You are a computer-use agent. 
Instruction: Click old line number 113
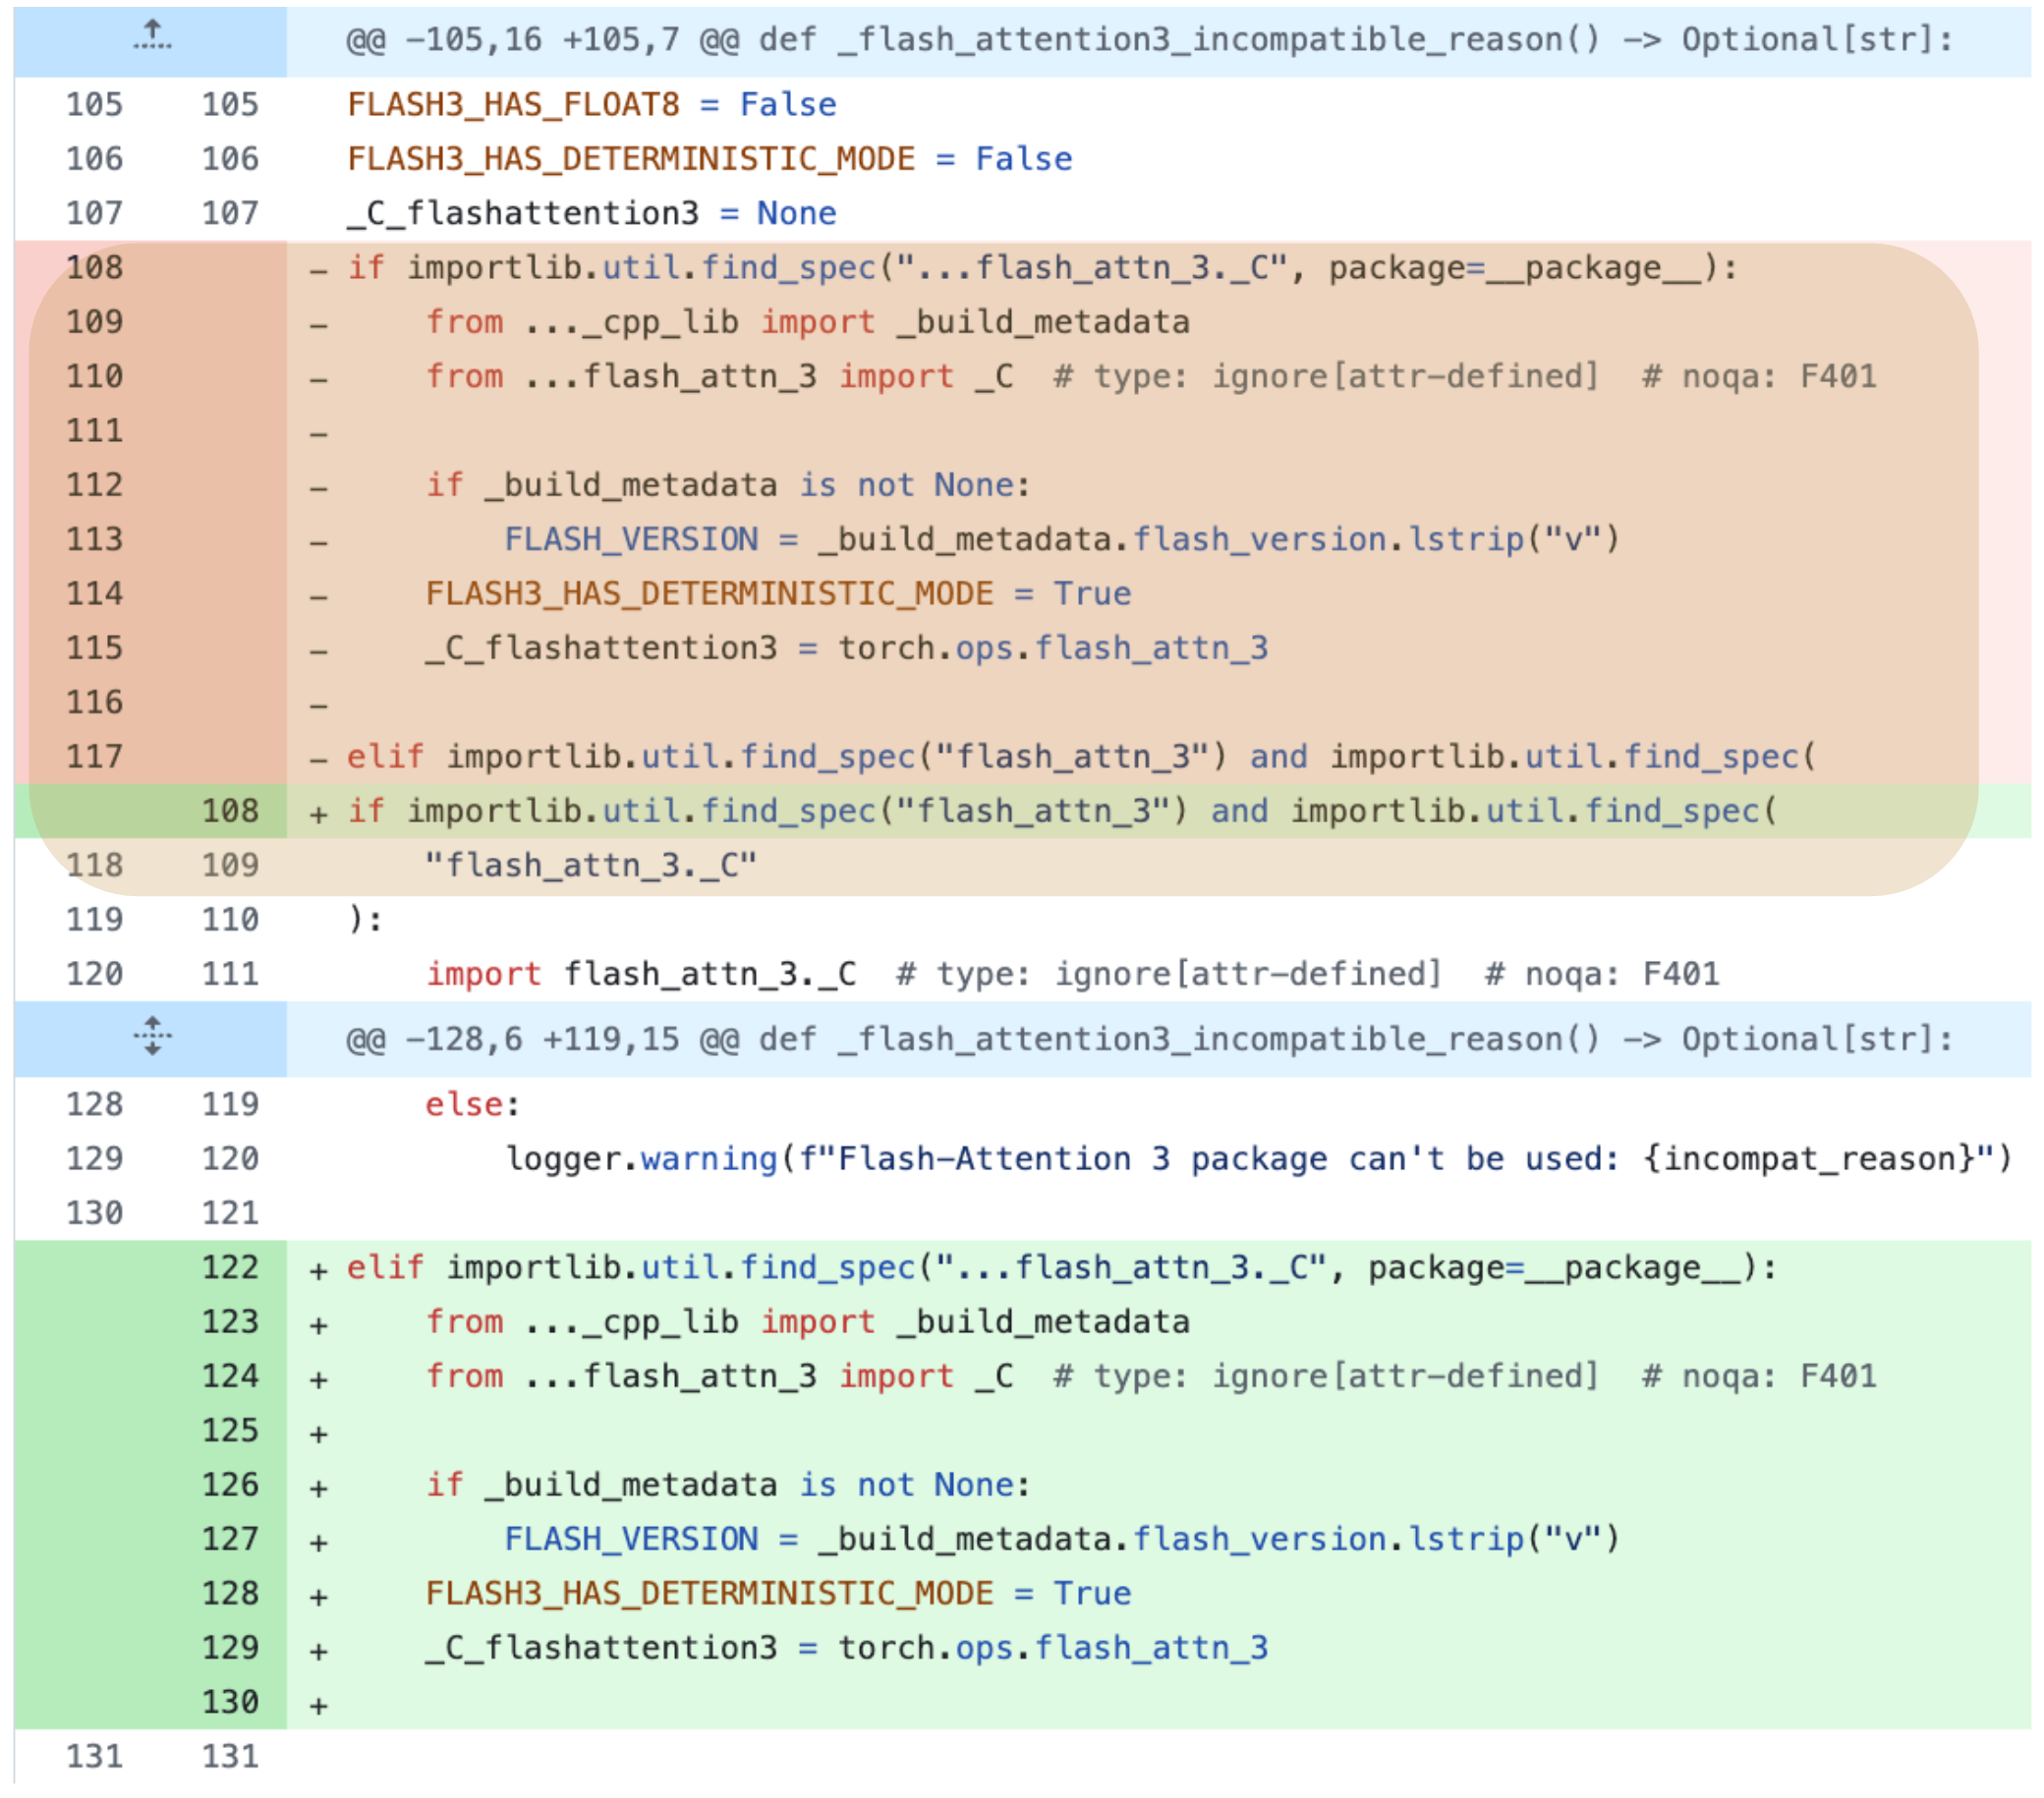[x=94, y=539]
